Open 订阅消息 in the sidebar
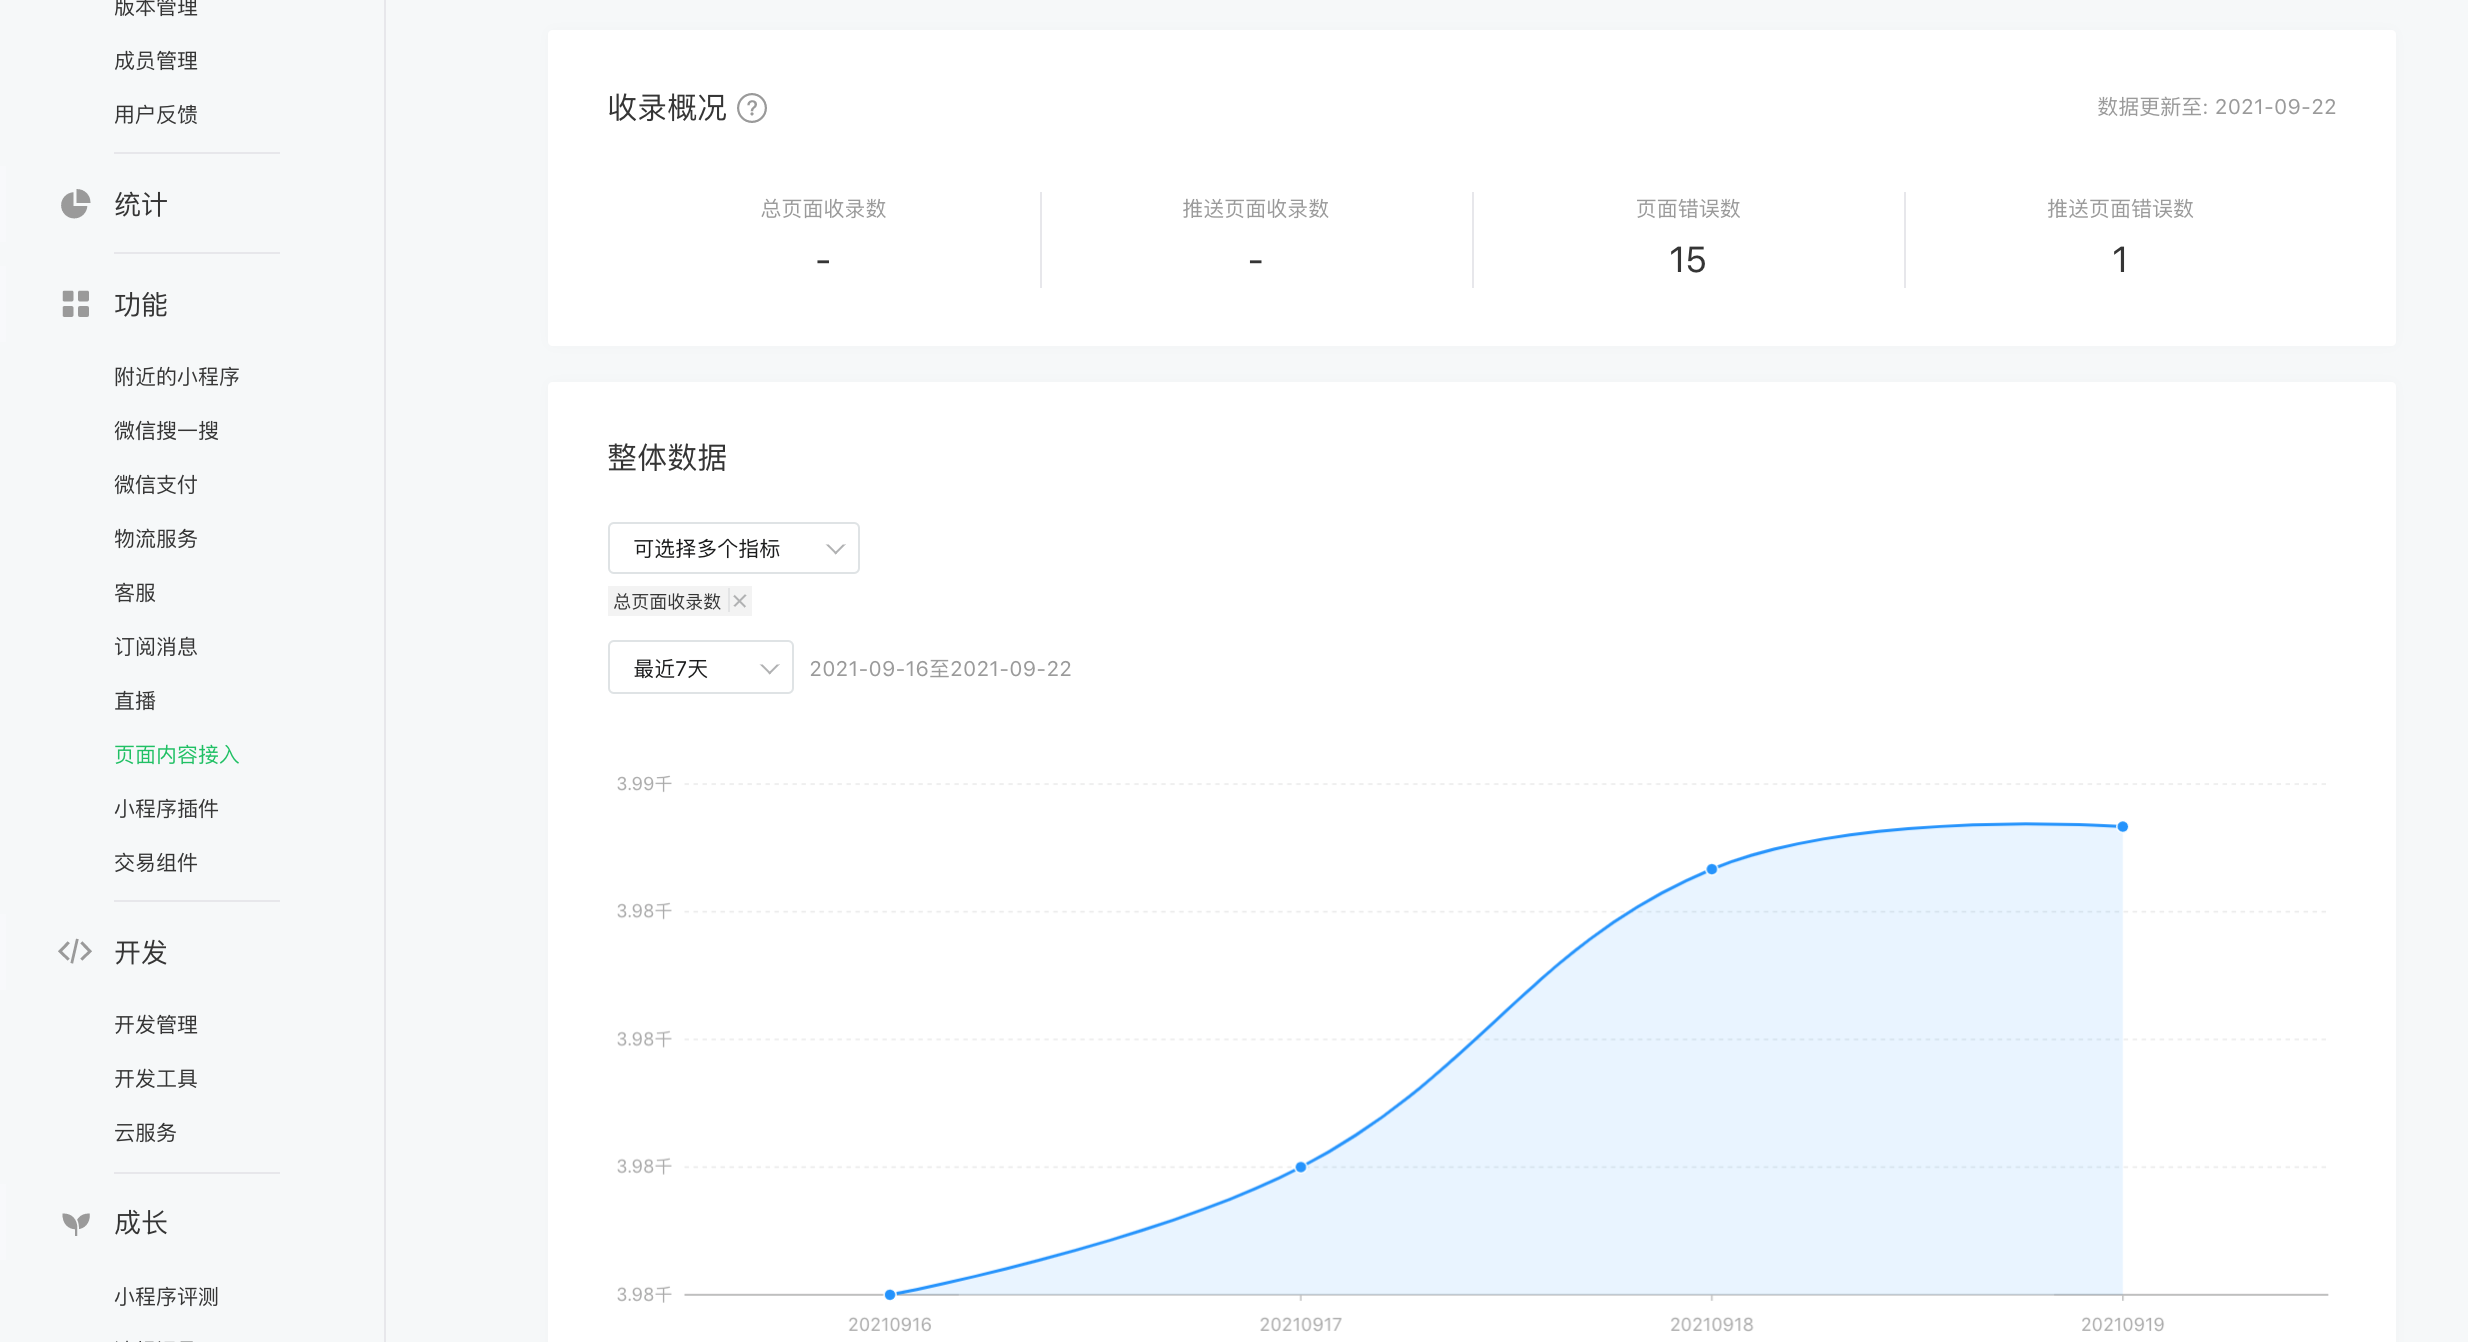 click(x=156, y=646)
